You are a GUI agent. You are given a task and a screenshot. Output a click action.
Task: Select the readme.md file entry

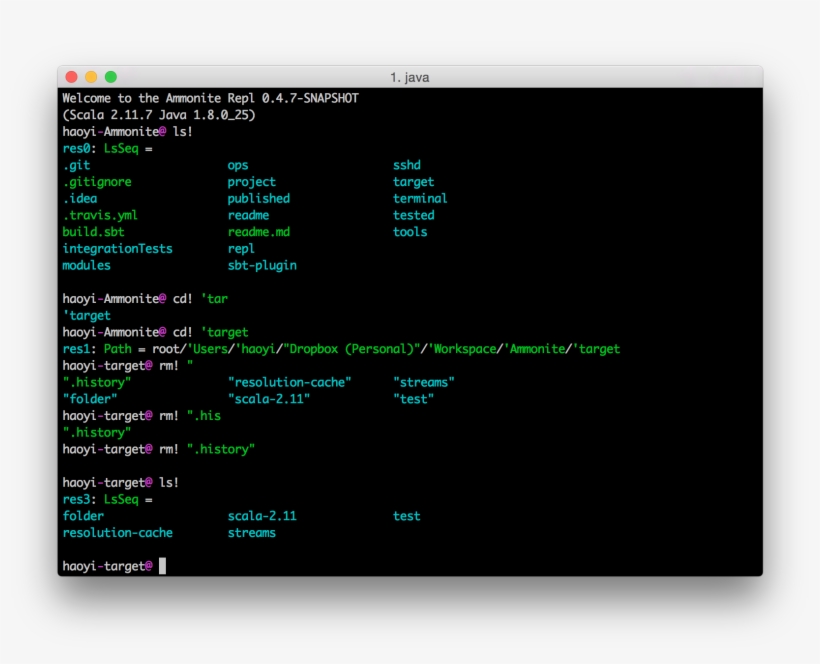click(258, 232)
